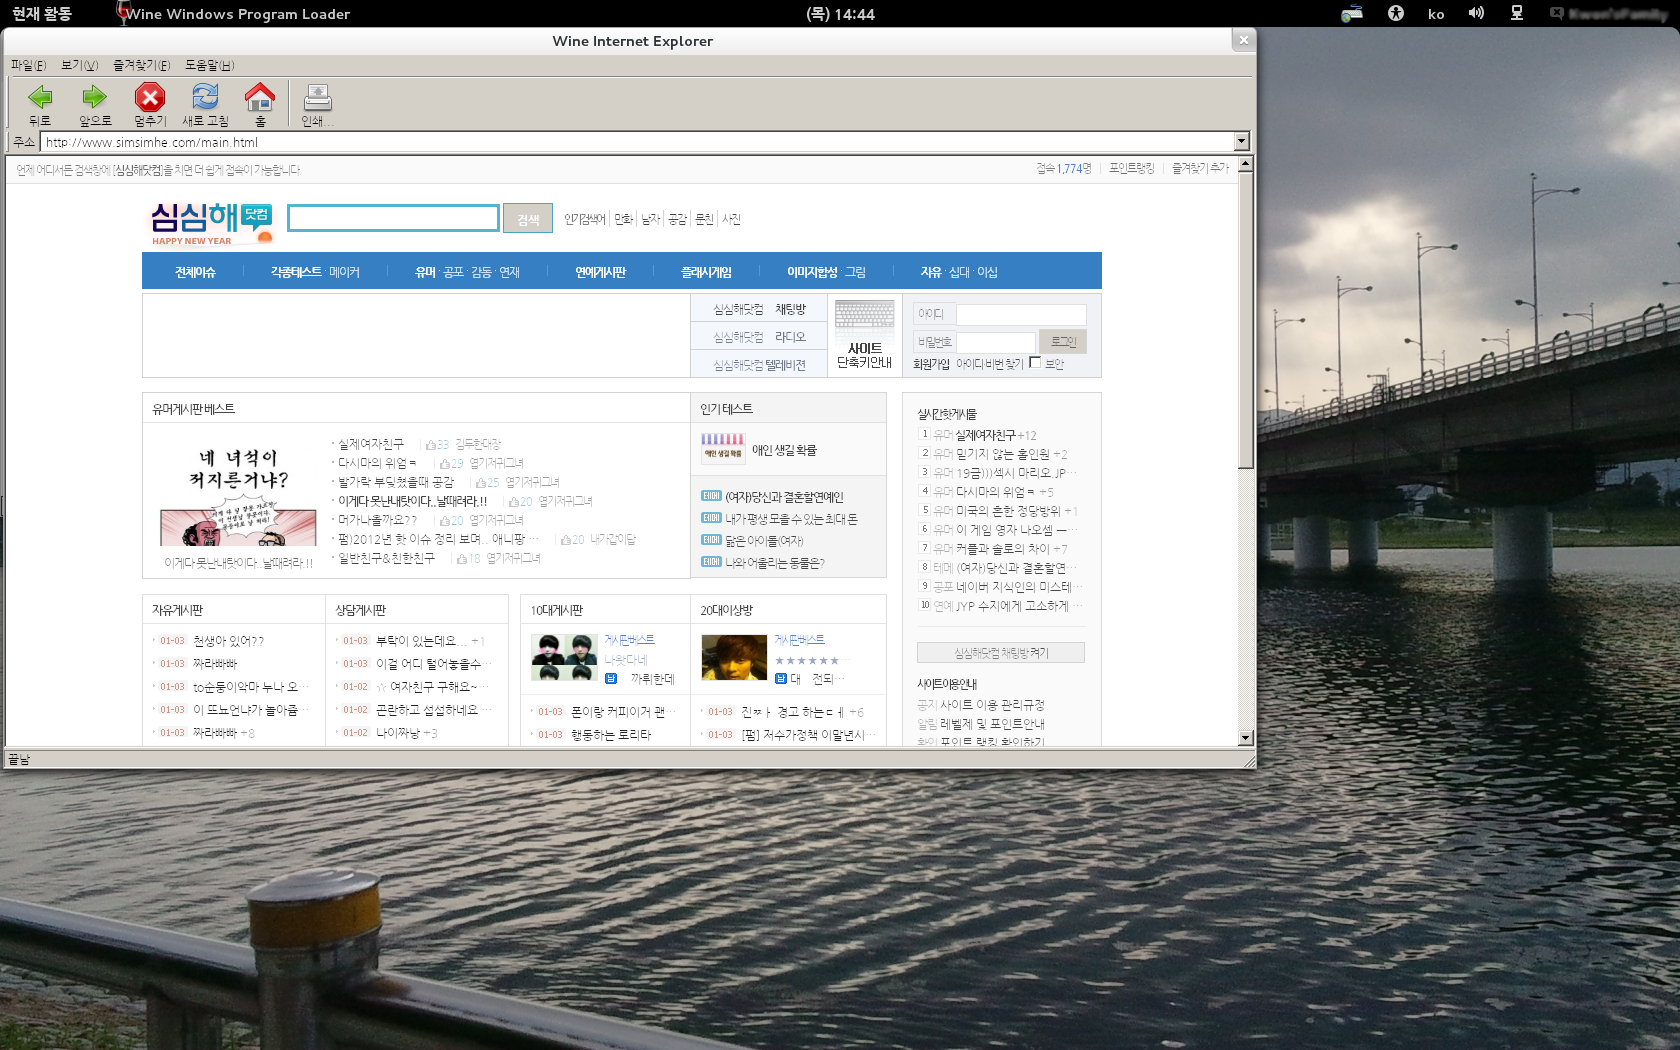Open the 포인트랭킹 link at top
This screenshot has width=1680, height=1050.
point(1131,169)
